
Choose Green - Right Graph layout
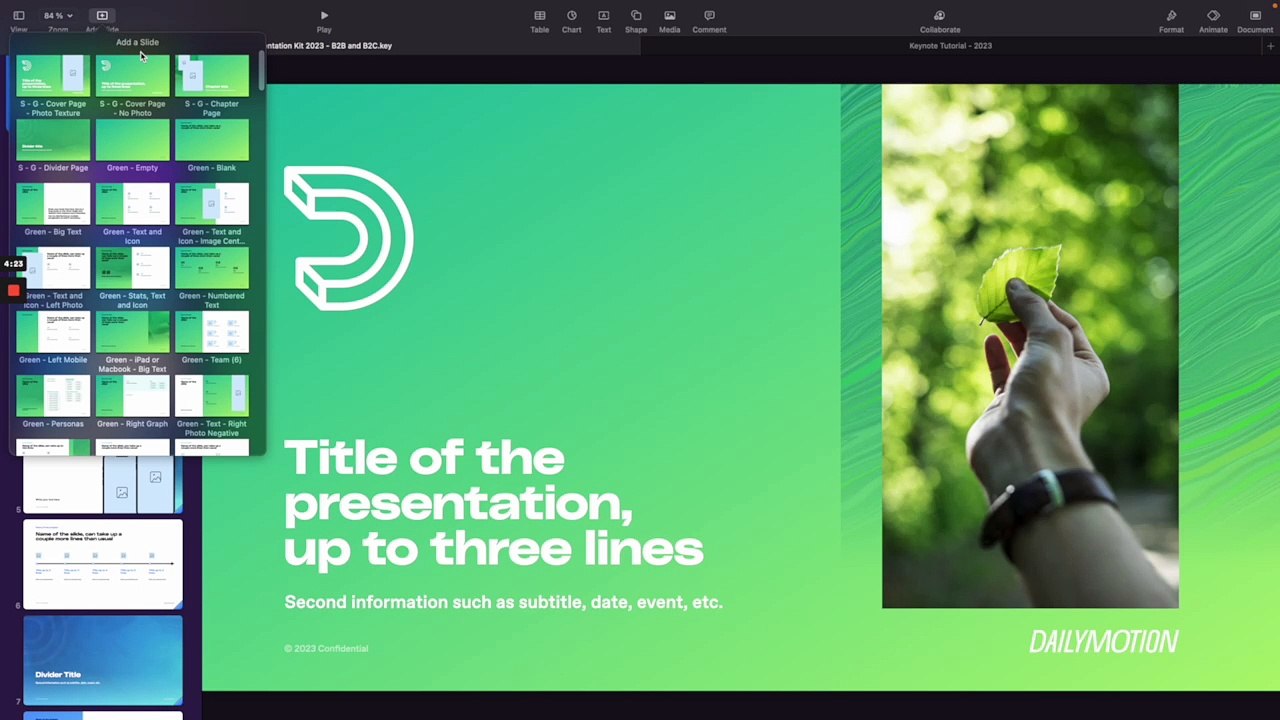tap(132, 396)
